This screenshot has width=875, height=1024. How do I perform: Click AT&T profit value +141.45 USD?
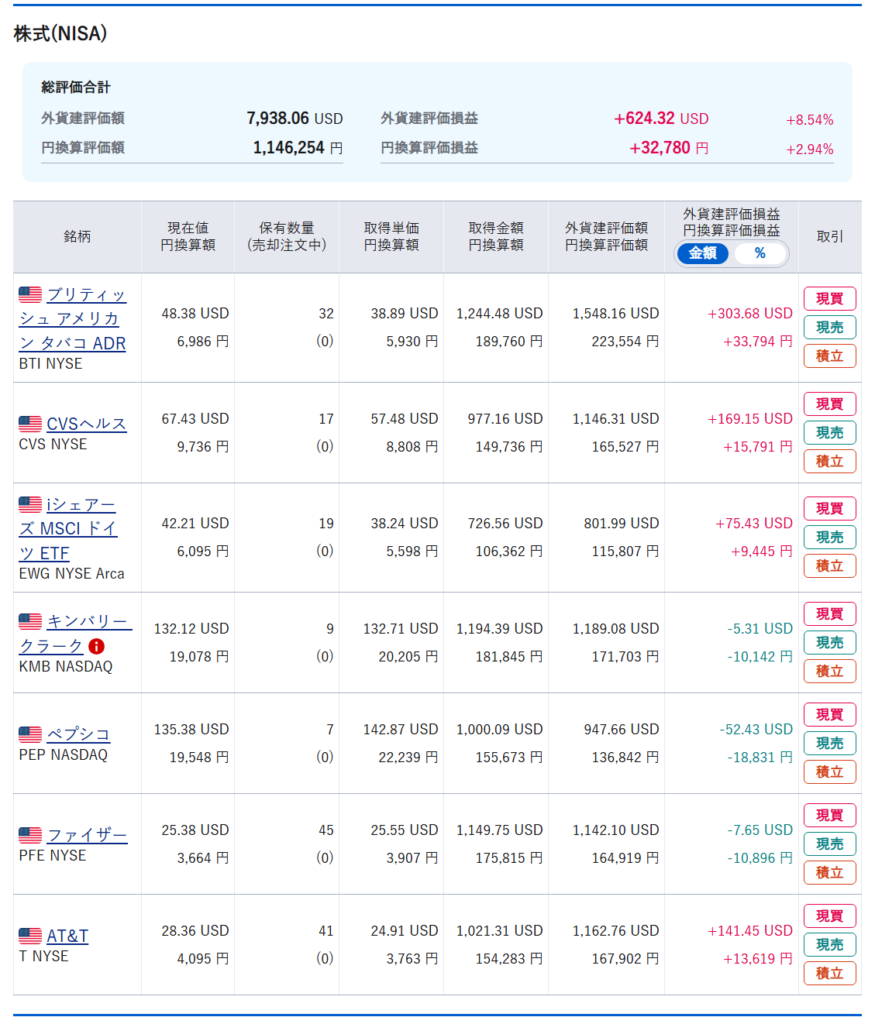tap(750, 931)
